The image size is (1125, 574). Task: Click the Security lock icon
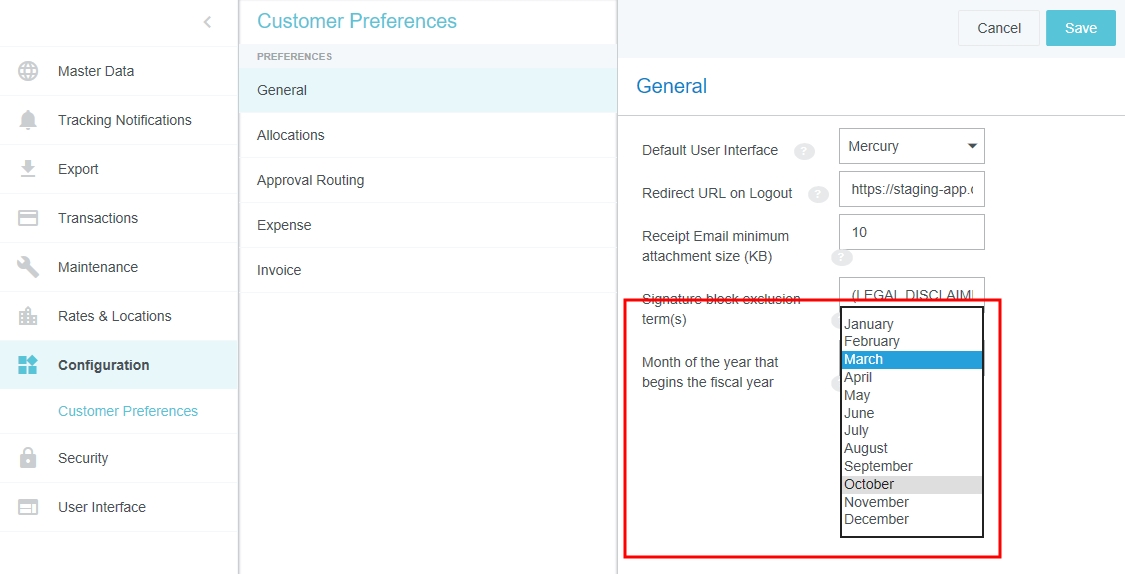[28, 458]
